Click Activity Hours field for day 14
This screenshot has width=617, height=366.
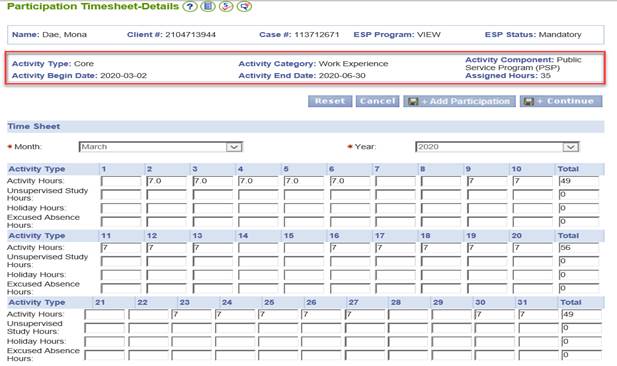258,248
